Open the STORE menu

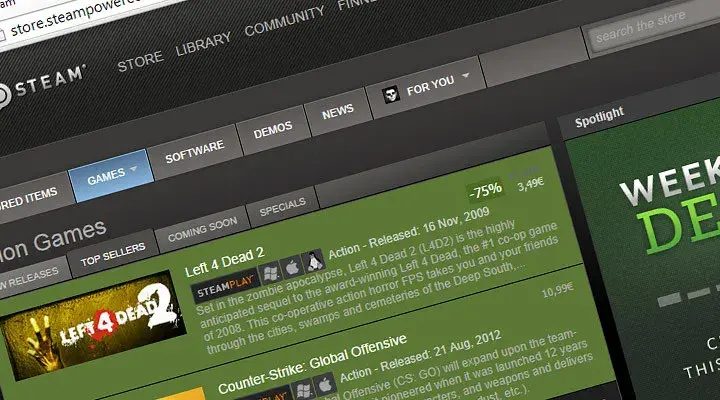[140, 61]
